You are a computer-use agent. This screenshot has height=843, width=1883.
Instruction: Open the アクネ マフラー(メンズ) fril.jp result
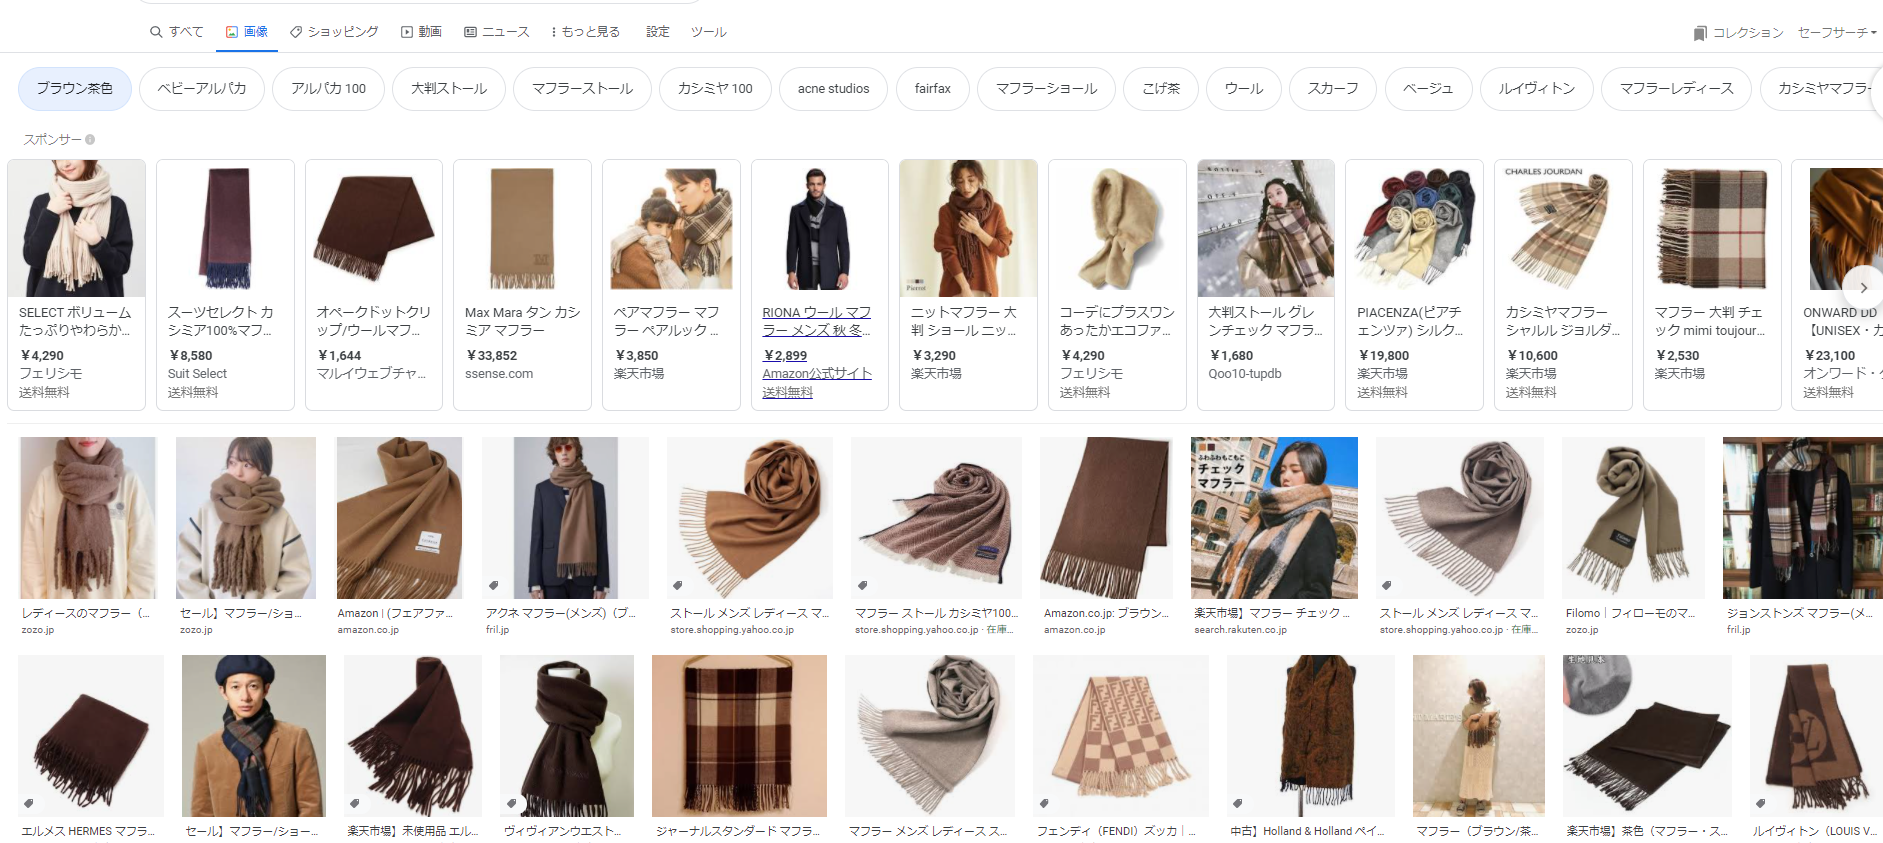[565, 518]
